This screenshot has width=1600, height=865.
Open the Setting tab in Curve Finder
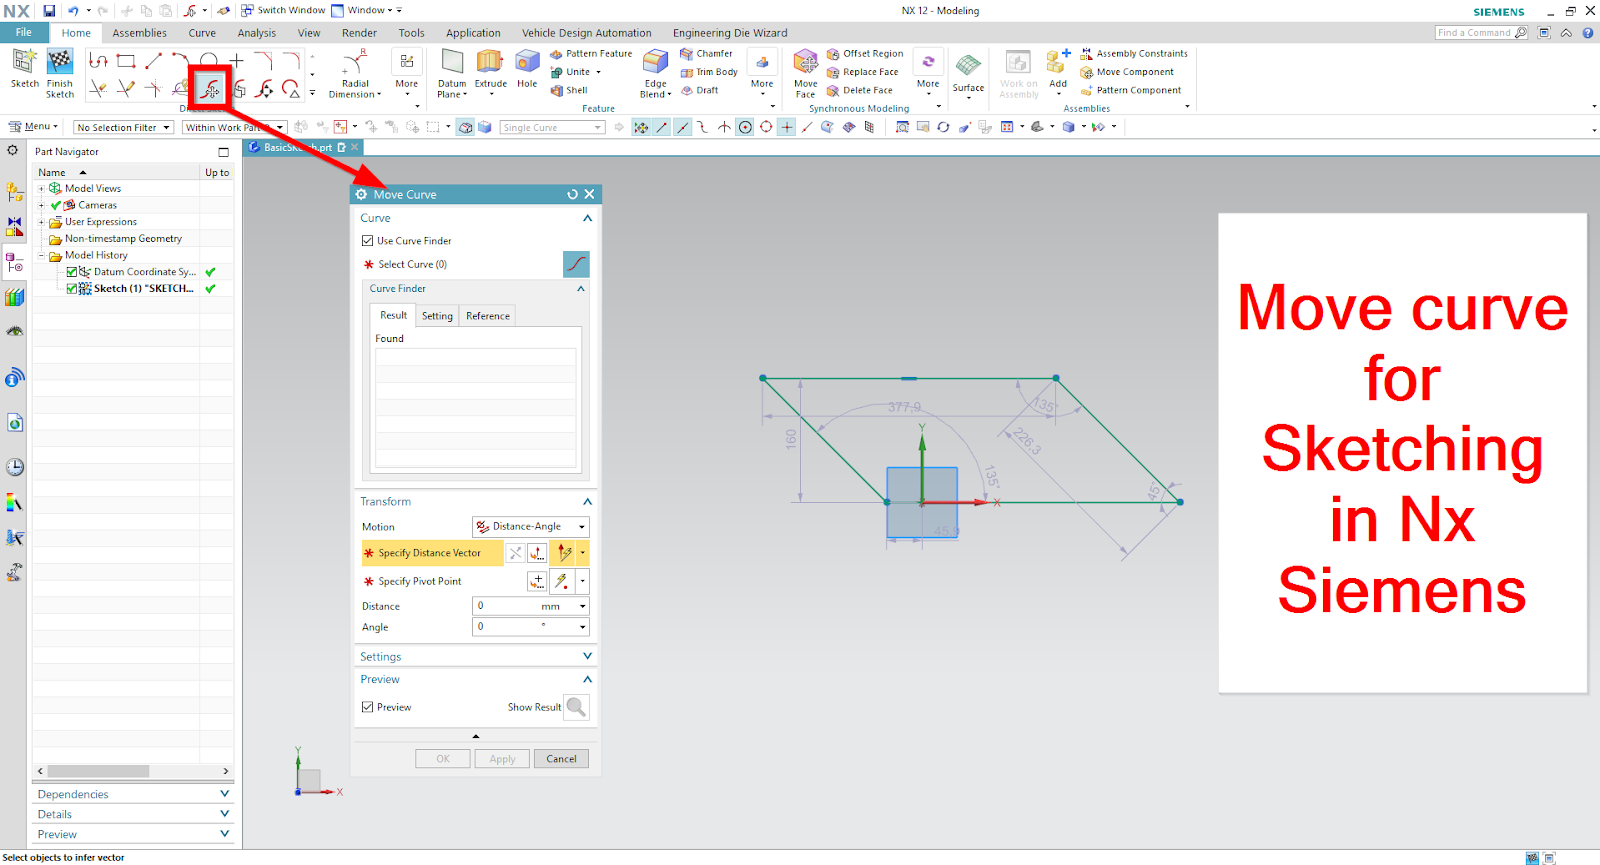pyautogui.click(x=437, y=316)
